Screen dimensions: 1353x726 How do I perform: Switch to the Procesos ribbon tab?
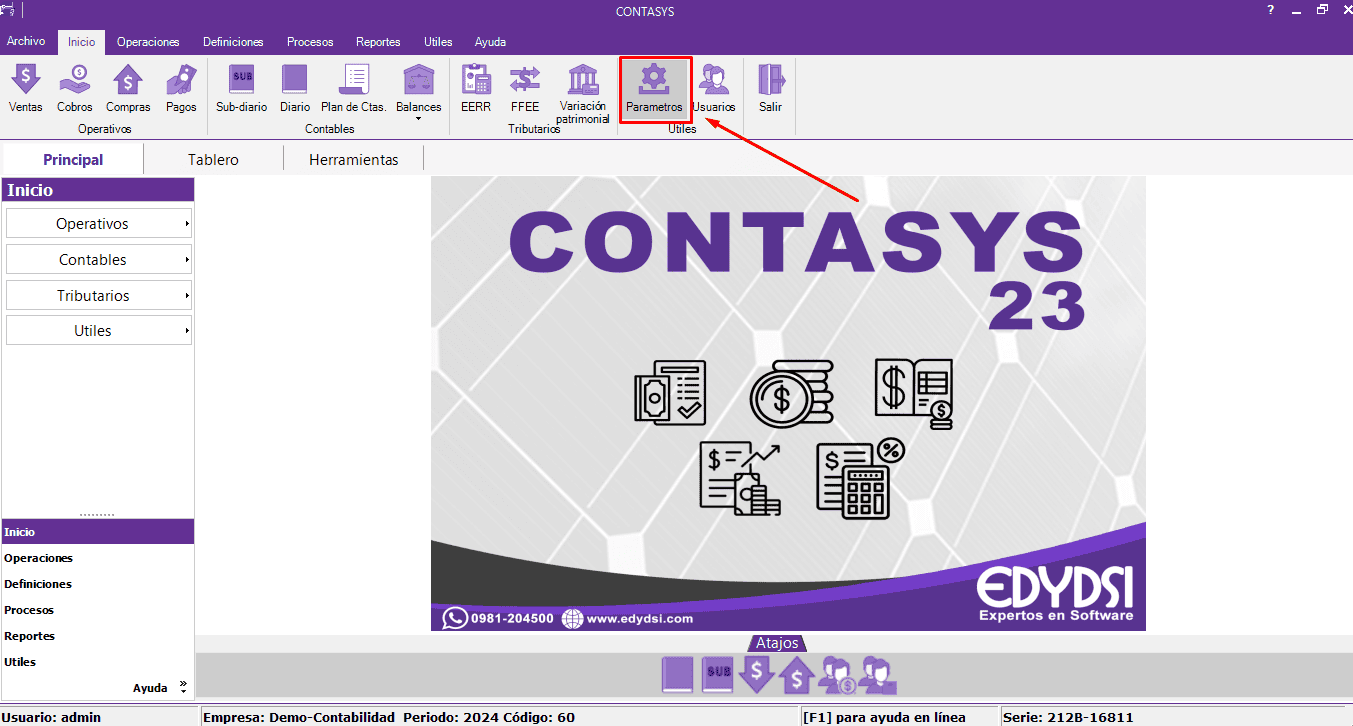click(x=310, y=42)
